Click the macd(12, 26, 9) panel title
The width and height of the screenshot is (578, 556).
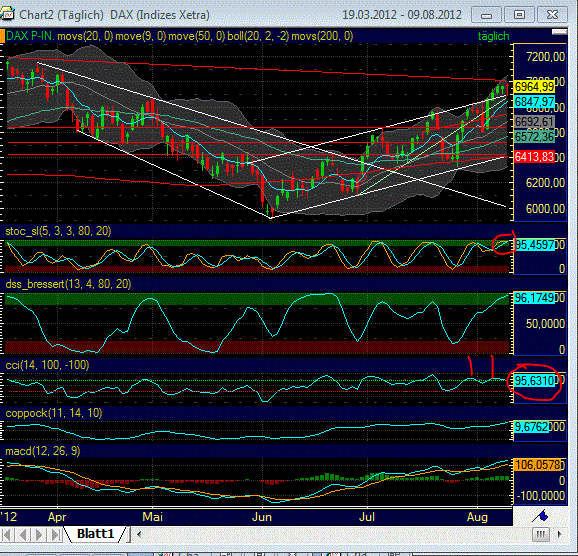coord(43,451)
